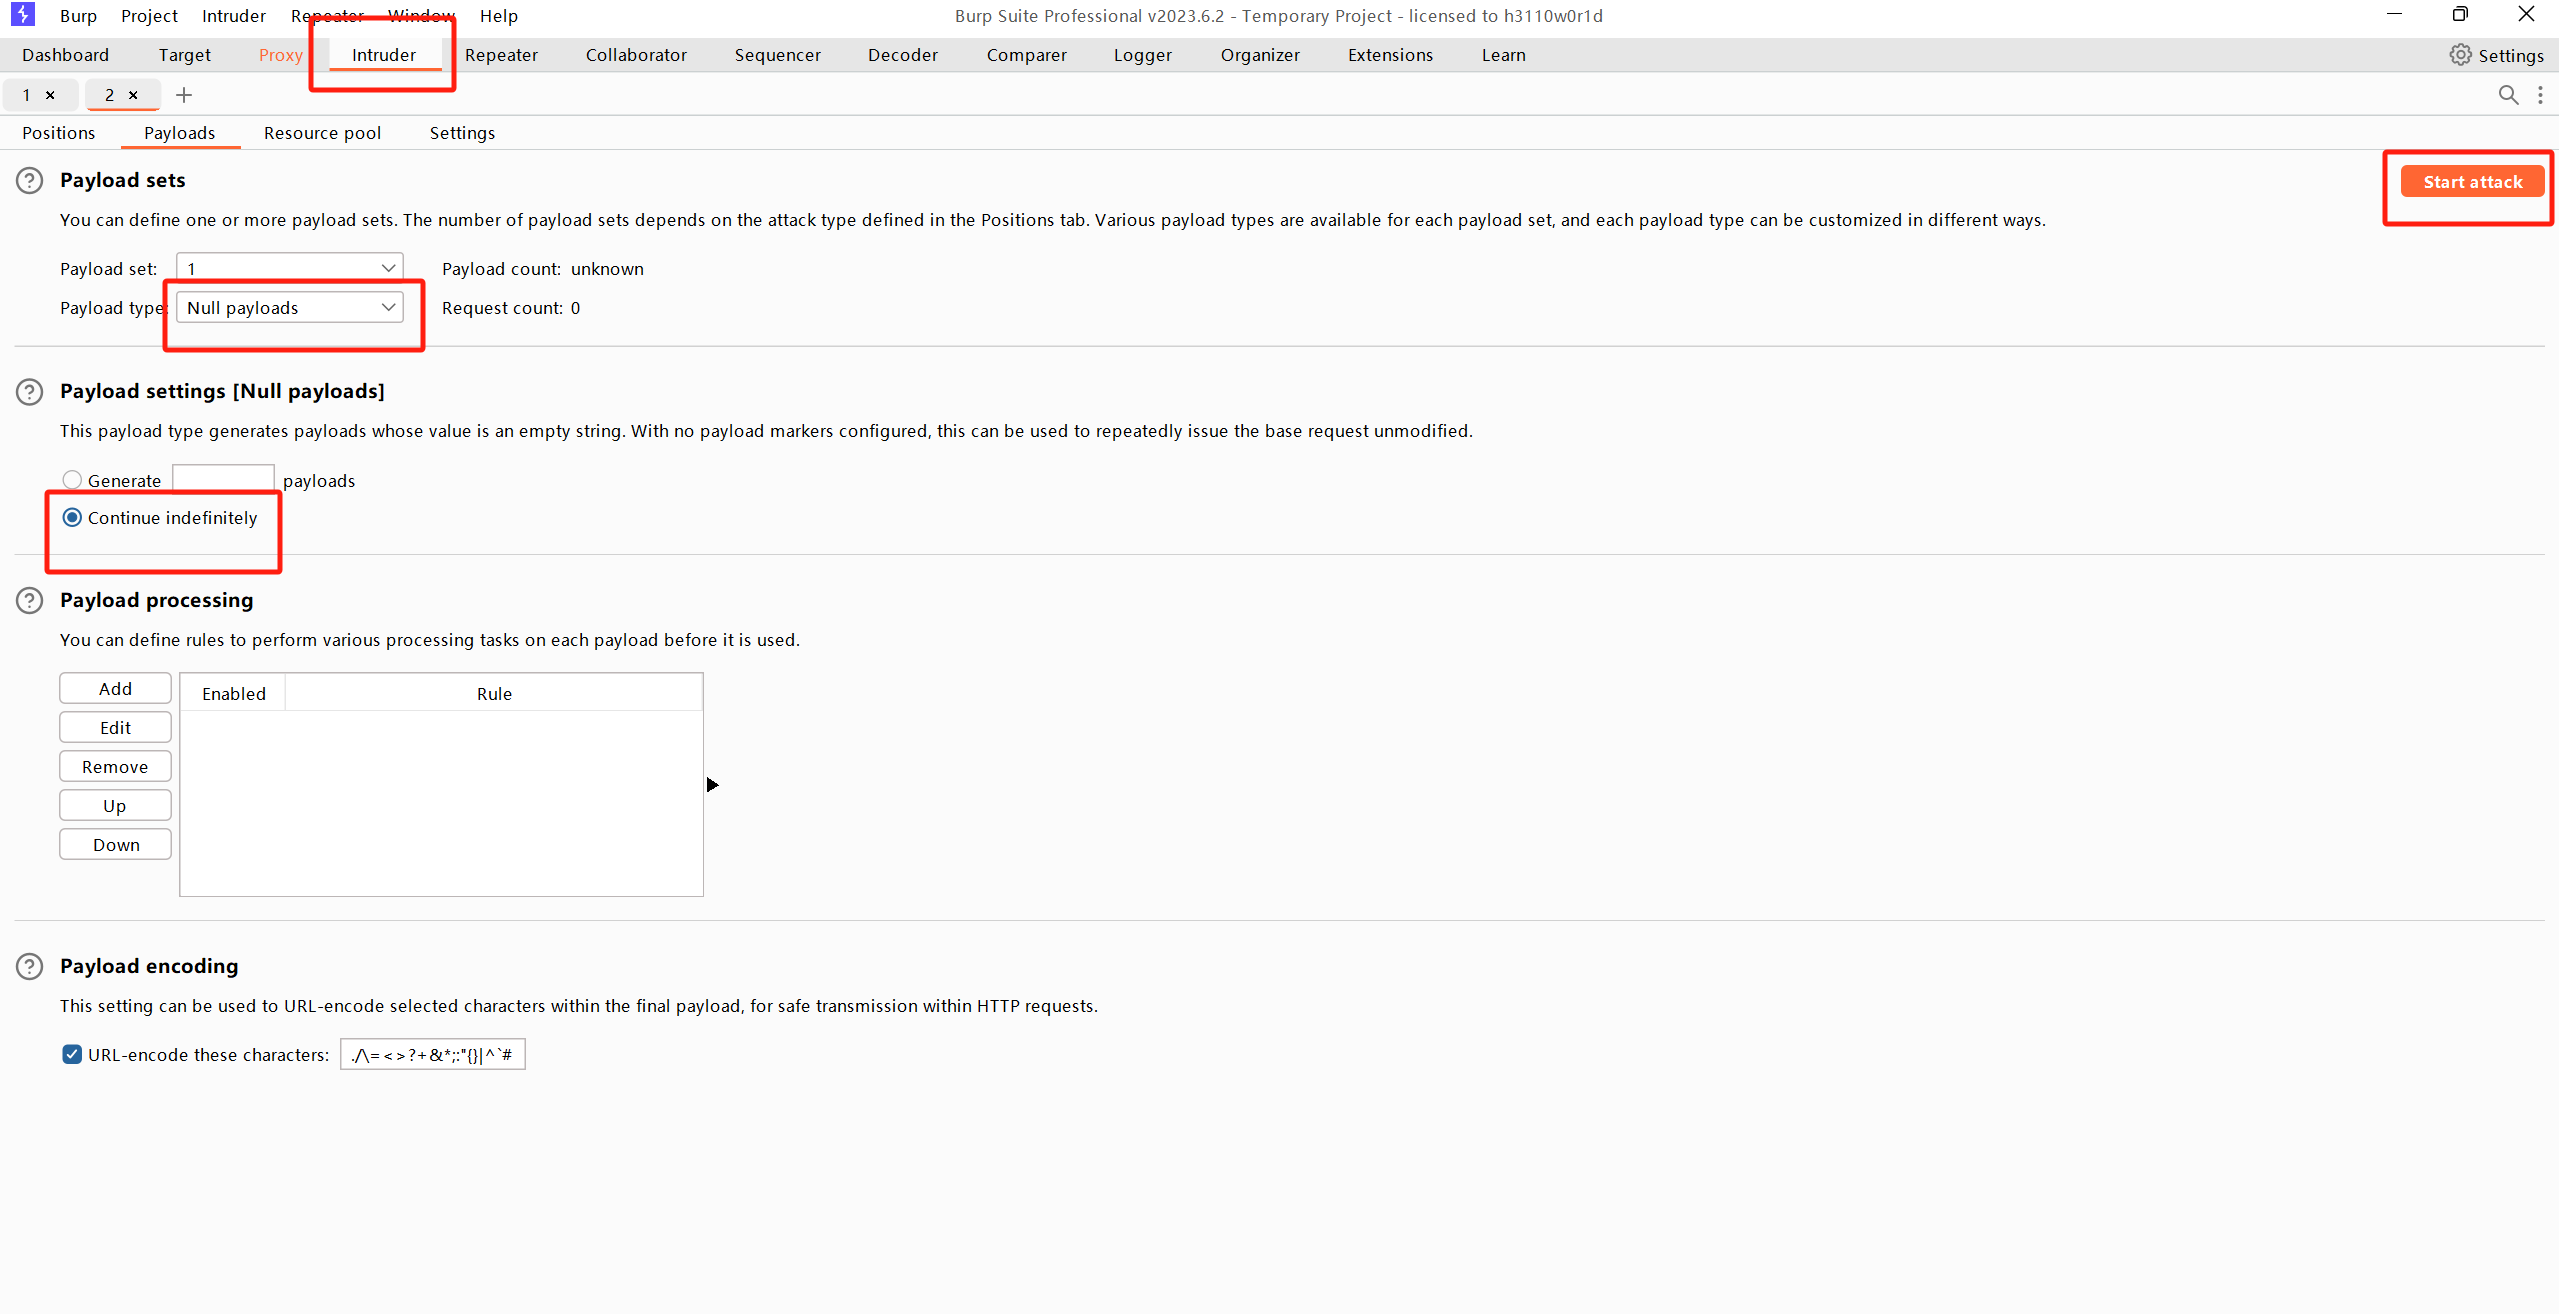Screen dimensions: 2559x1314
Task: Click the Enabled column header
Action: [x=234, y=694]
